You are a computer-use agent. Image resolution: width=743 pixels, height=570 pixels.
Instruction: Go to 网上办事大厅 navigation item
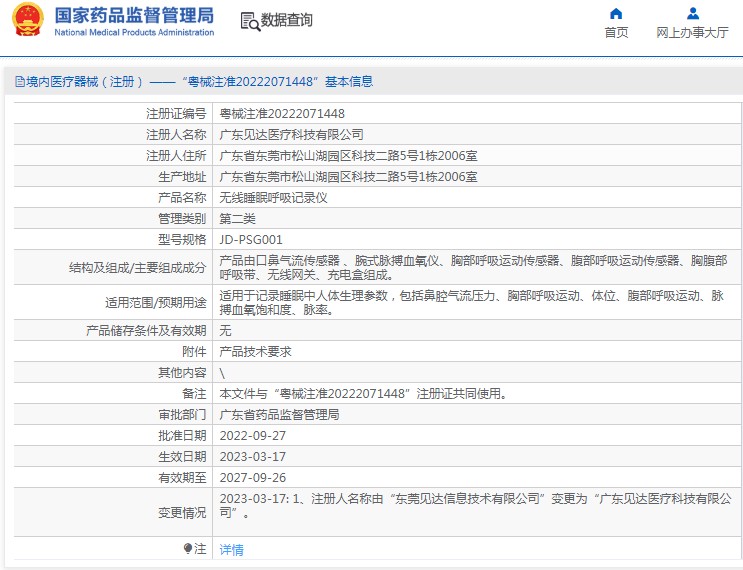coord(692,32)
